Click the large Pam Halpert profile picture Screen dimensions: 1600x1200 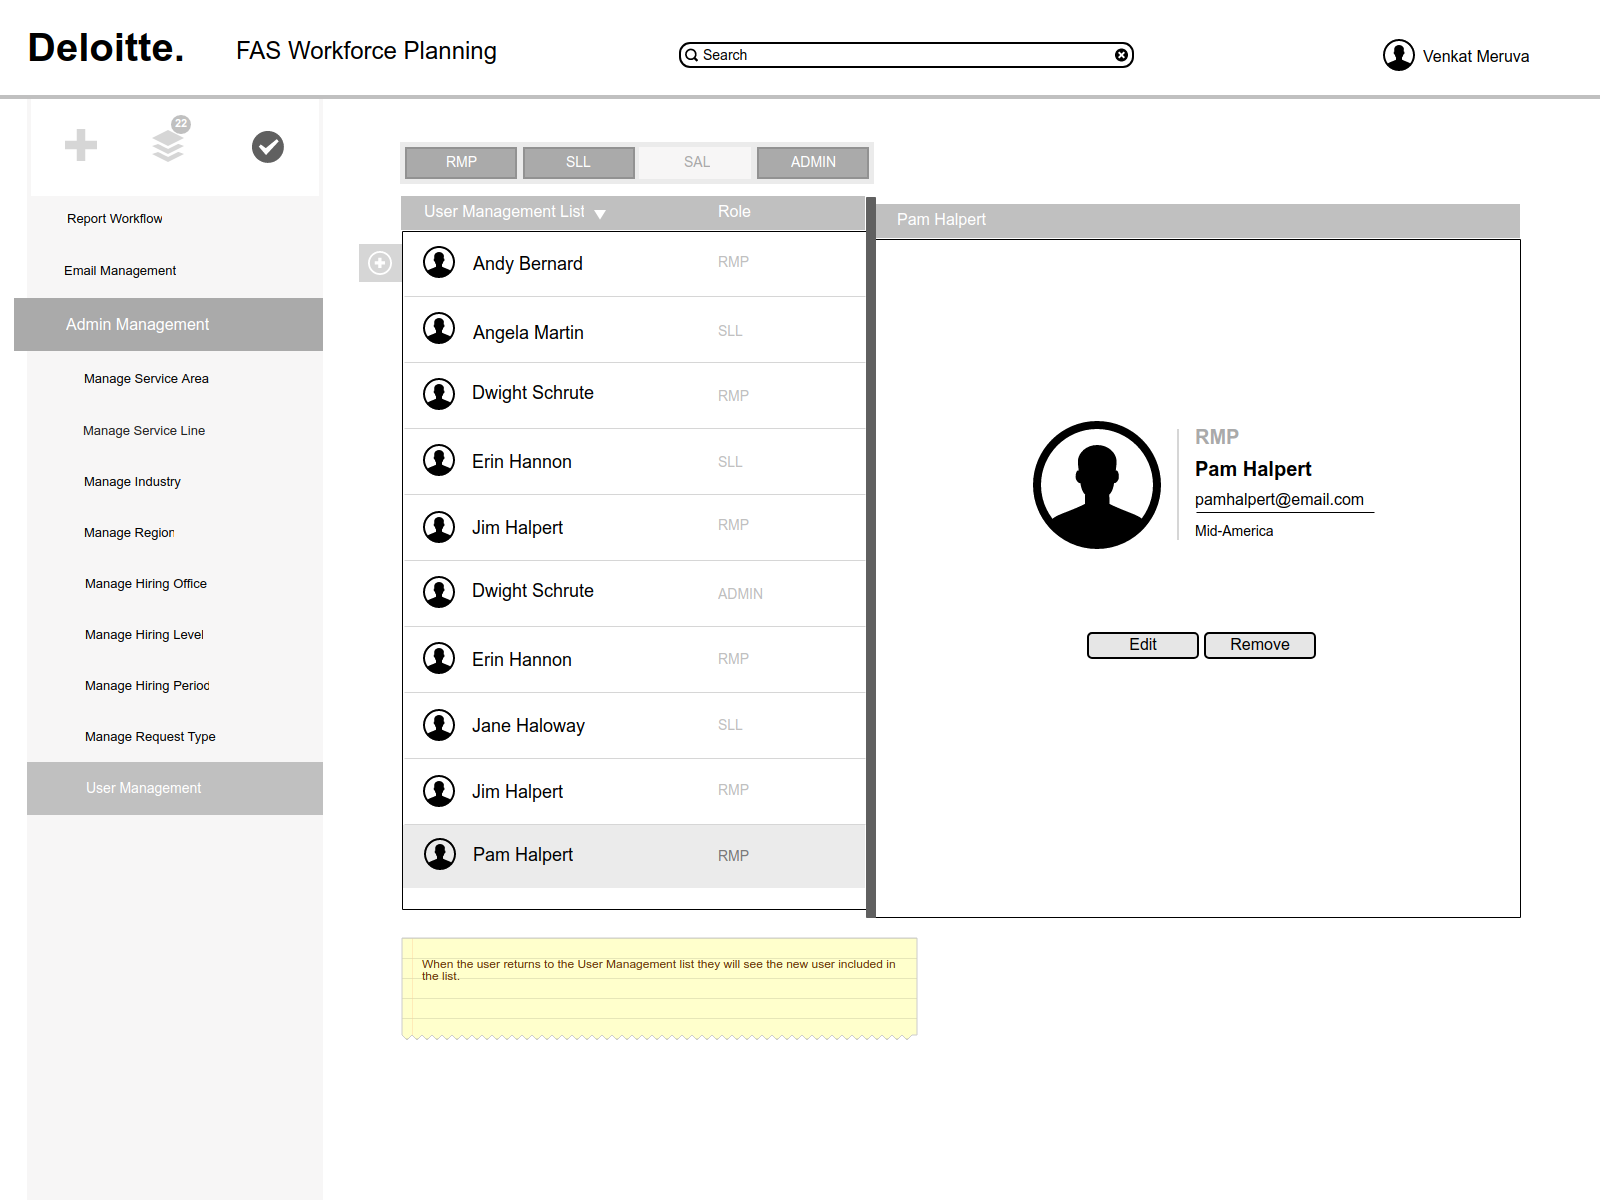point(1097,485)
